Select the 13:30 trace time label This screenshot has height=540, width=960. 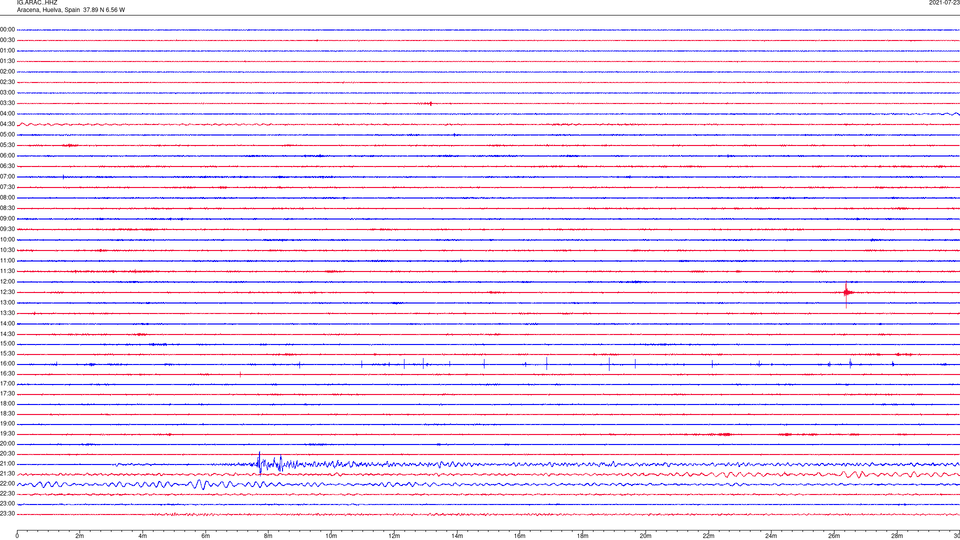[7, 313]
